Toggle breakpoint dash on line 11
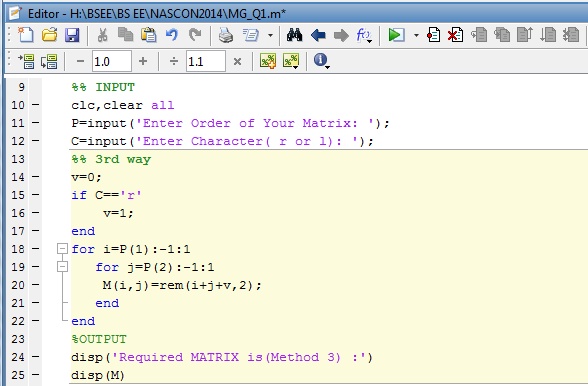This screenshot has width=588, height=386. tap(36, 123)
